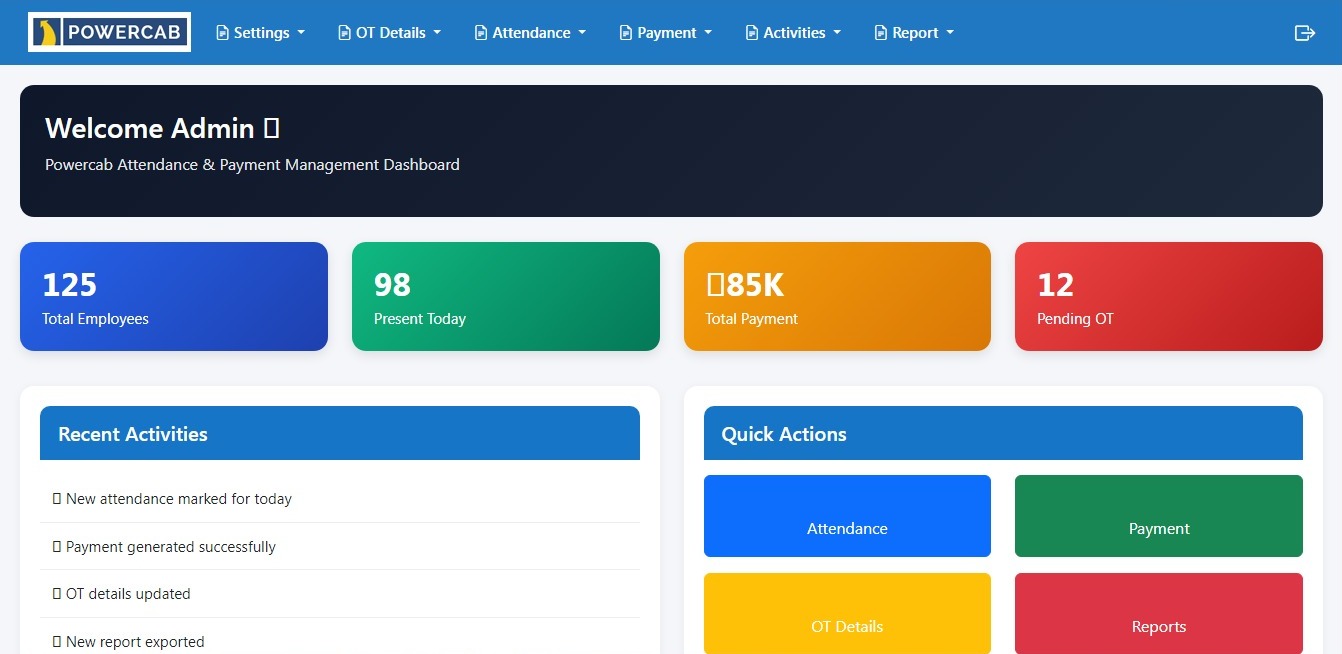
Task: Click the Quick Actions header
Action: [1003, 433]
